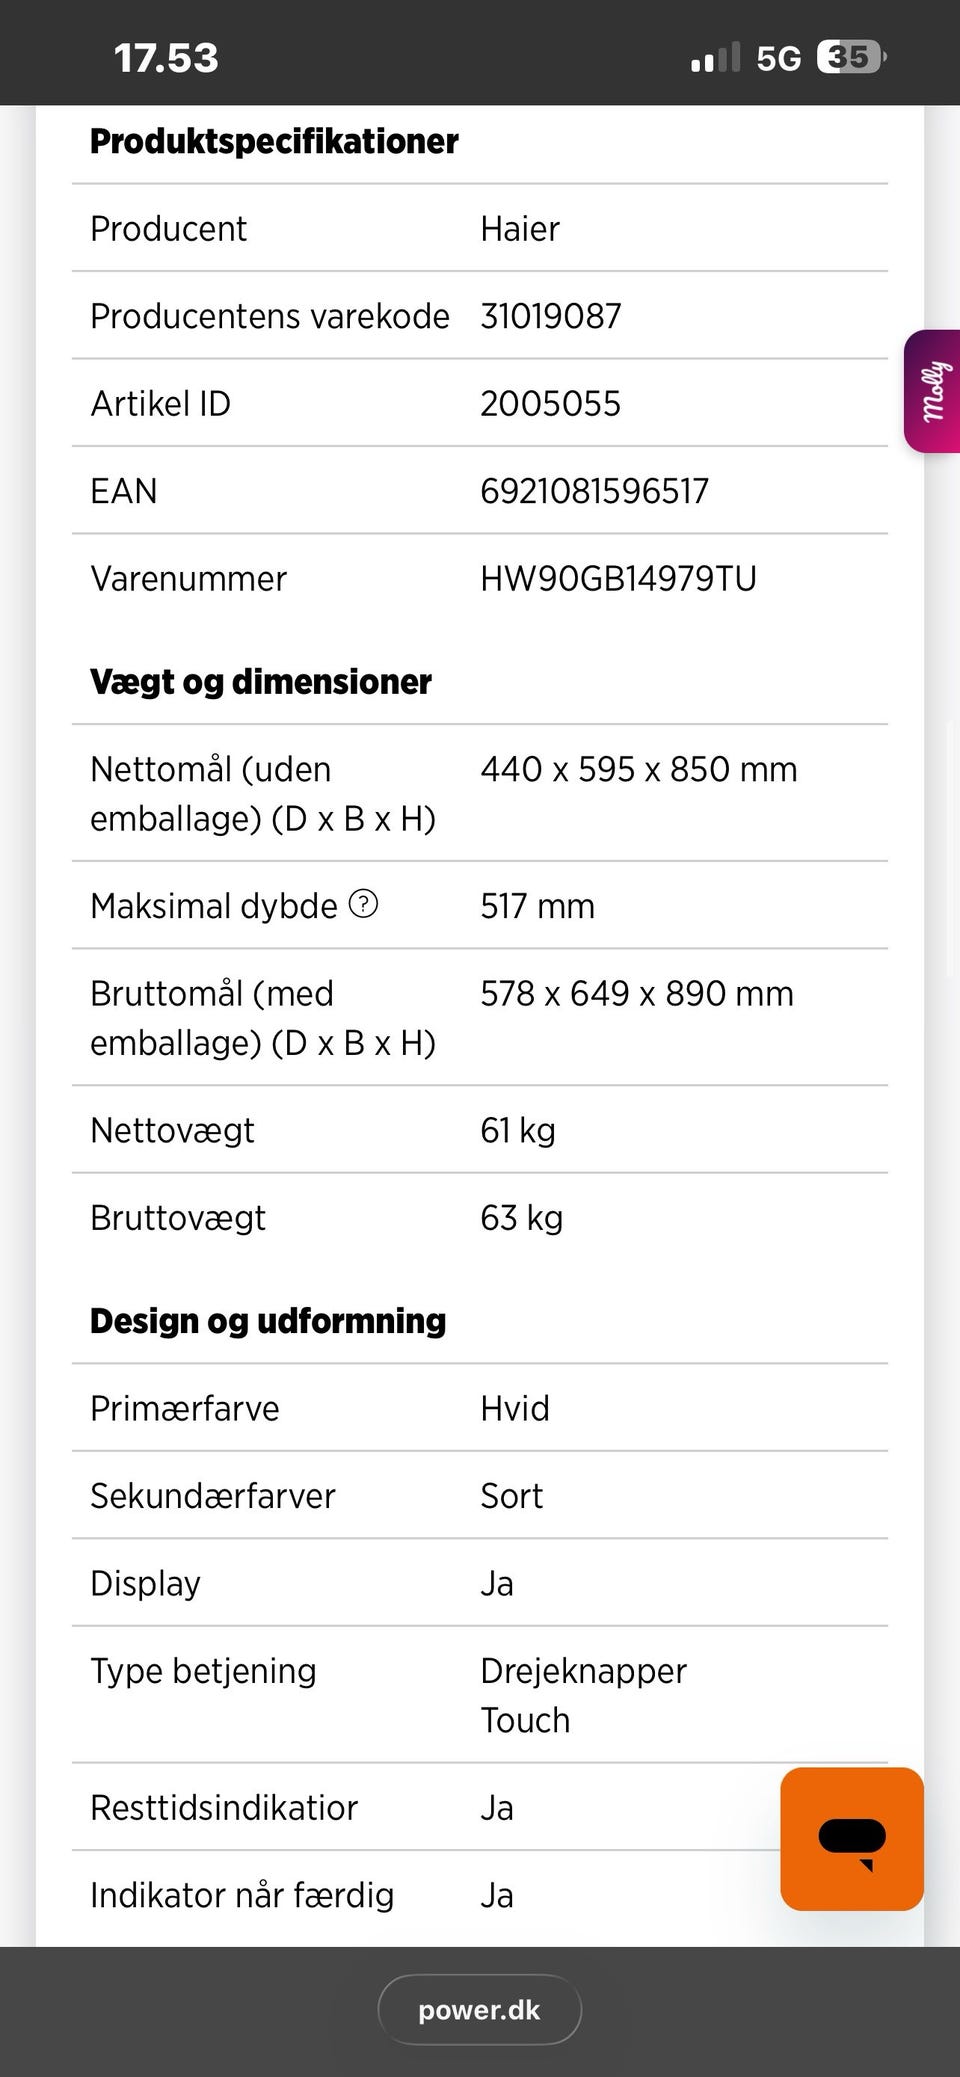Open the orange chat bubble button
Image resolution: width=960 pixels, height=2077 pixels.
(851, 1838)
